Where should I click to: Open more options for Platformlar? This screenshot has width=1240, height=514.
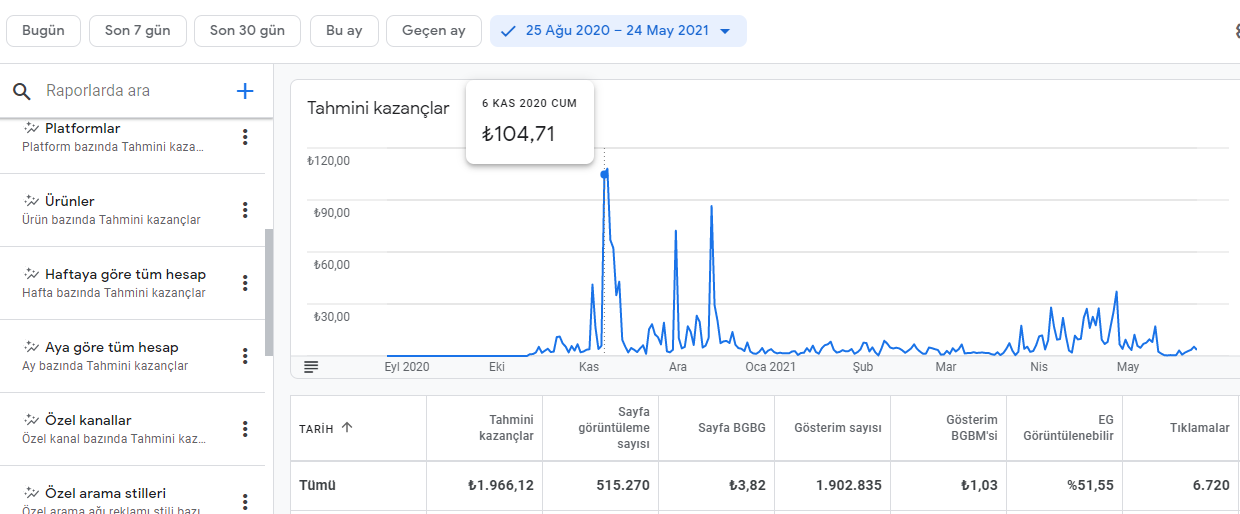[x=245, y=137]
